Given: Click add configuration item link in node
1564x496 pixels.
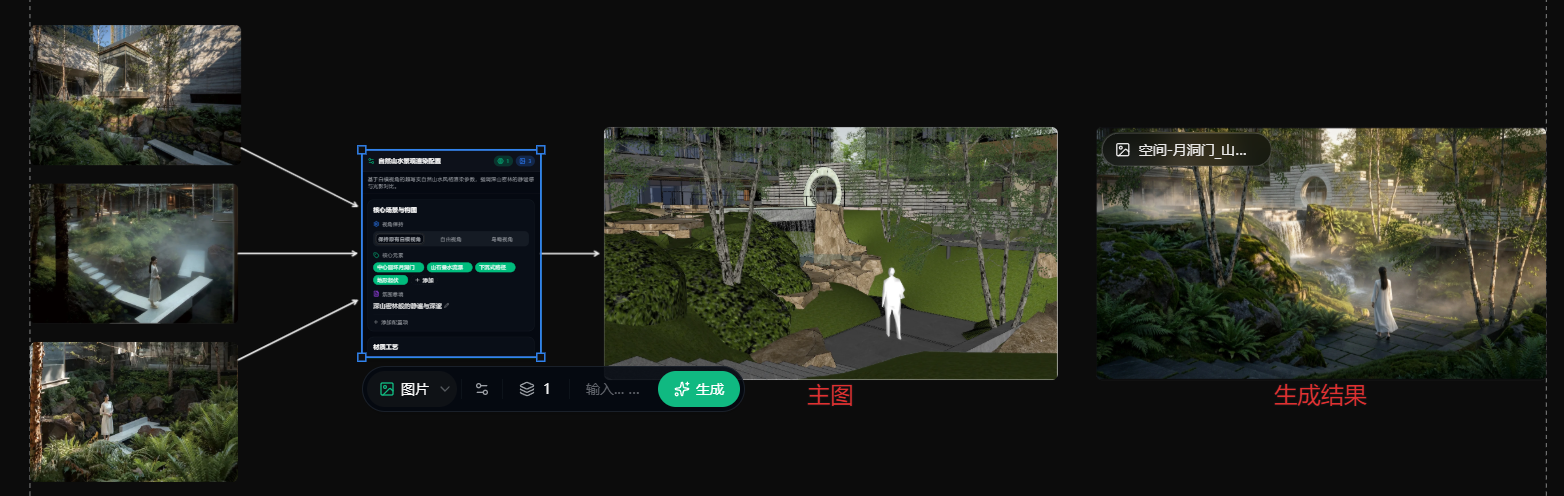Looking at the screenshot, I should (x=391, y=322).
